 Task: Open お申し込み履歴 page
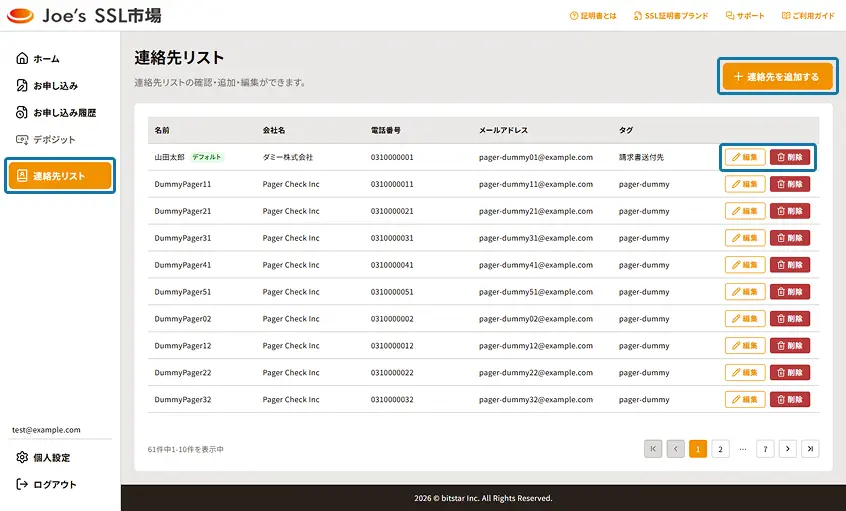pyautogui.click(x=56, y=112)
